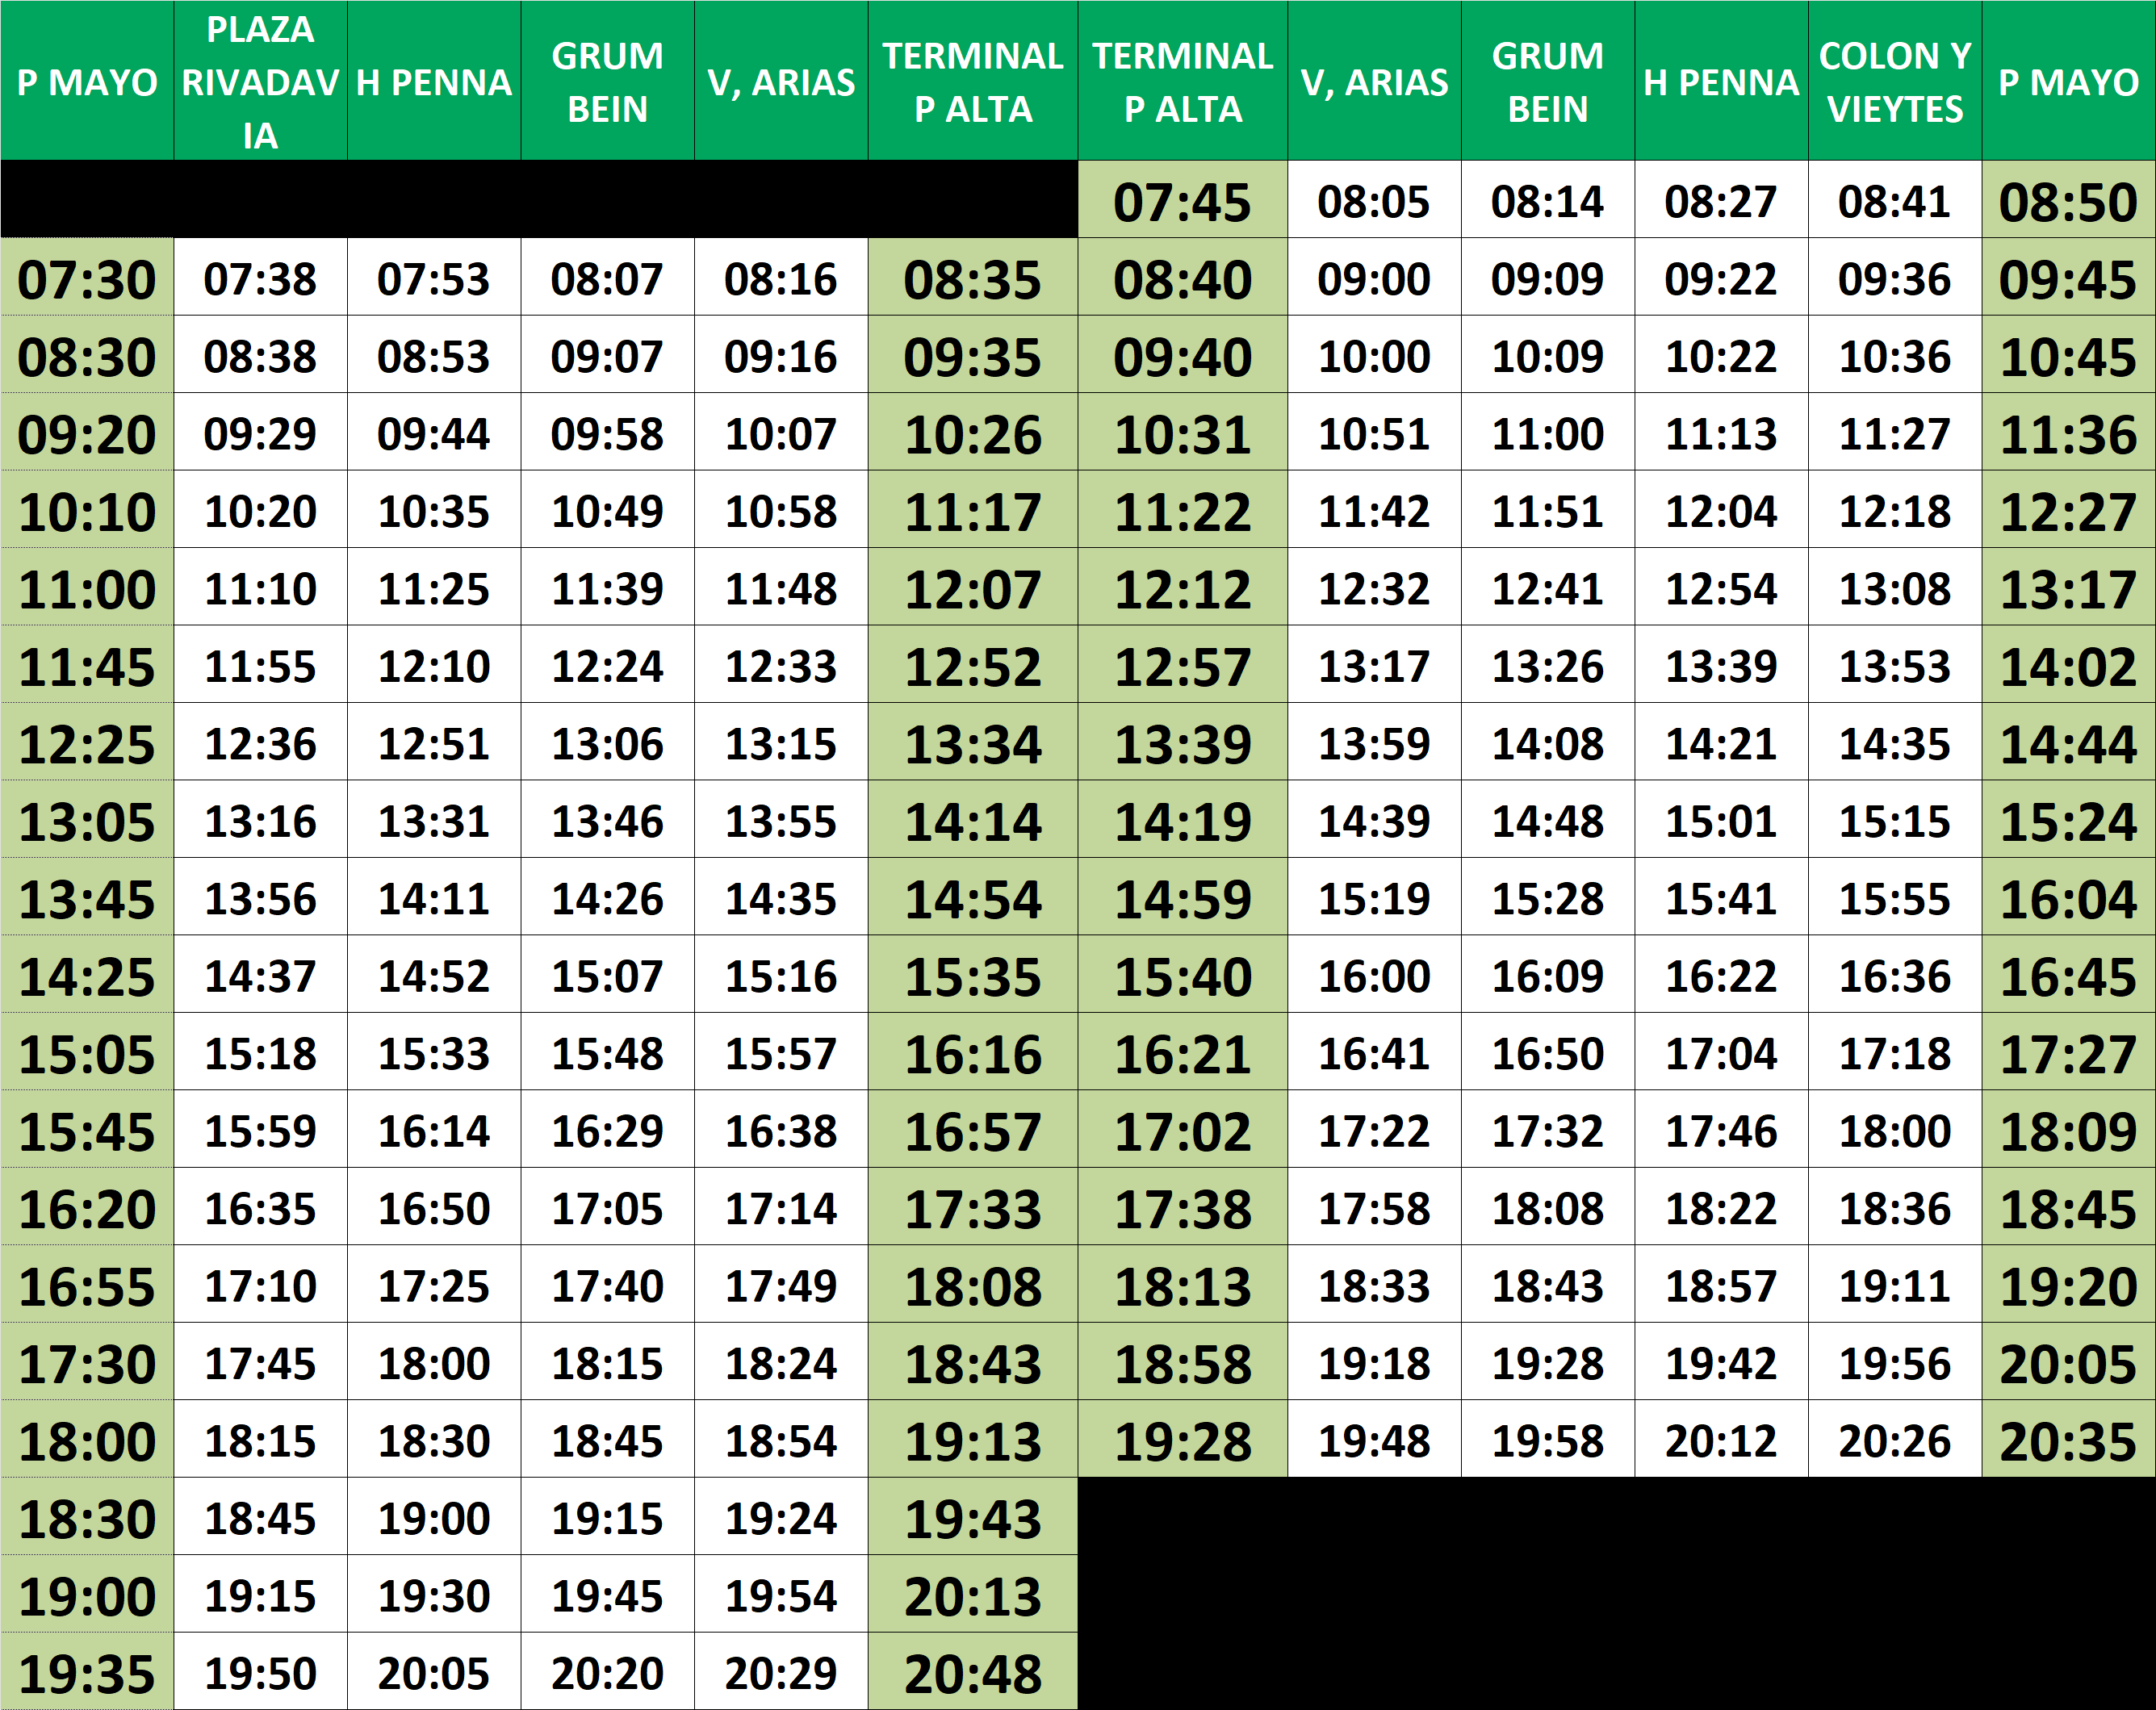Select the 14:14 terminal arrival cell
Screen dimensions: 2156x1710
(x=972, y=821)
